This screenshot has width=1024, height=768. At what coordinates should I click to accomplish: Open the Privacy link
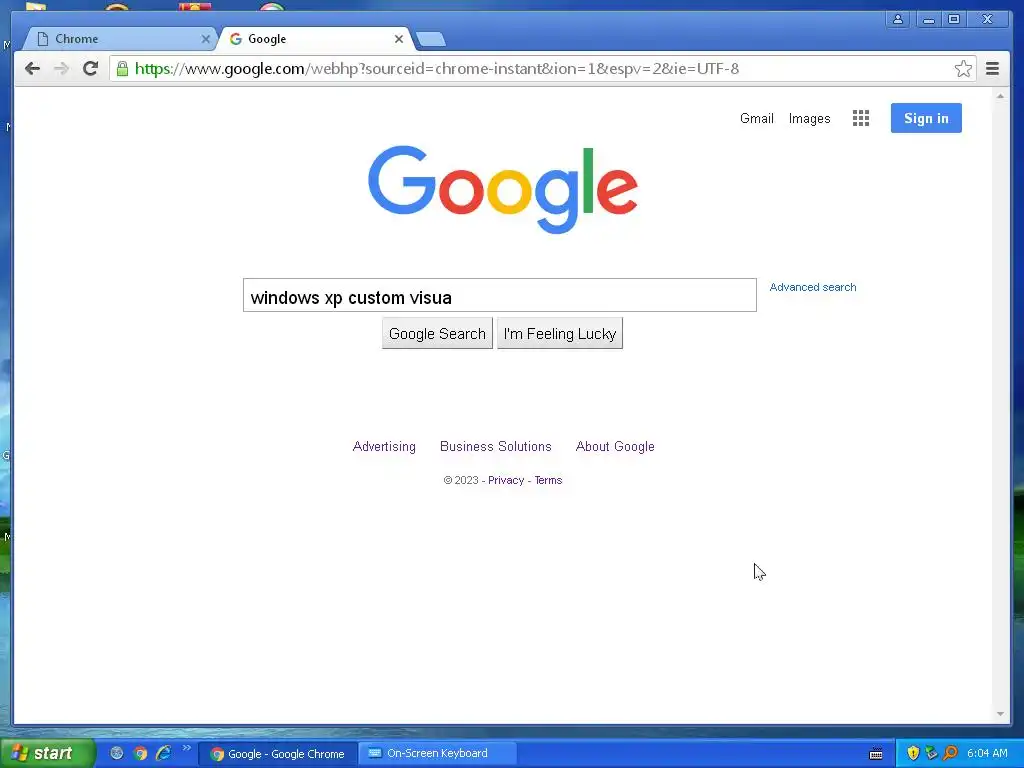coord(506,480)
